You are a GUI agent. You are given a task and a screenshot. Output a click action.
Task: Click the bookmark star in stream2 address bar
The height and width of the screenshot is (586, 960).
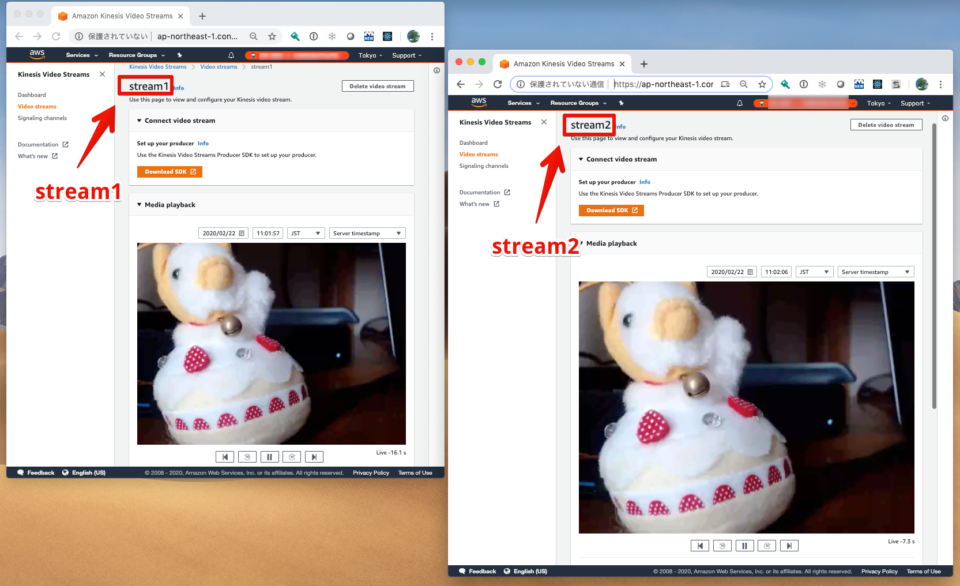pos(762,85)
